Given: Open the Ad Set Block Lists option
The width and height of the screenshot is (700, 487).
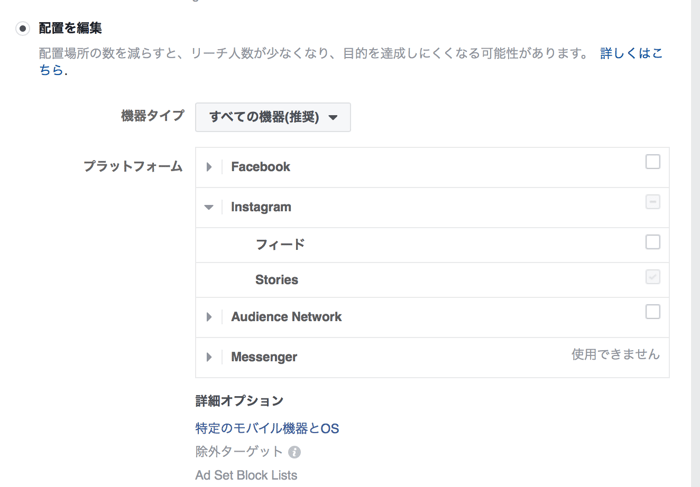Looking at the screenshot, I should click(x=246, y=475).
